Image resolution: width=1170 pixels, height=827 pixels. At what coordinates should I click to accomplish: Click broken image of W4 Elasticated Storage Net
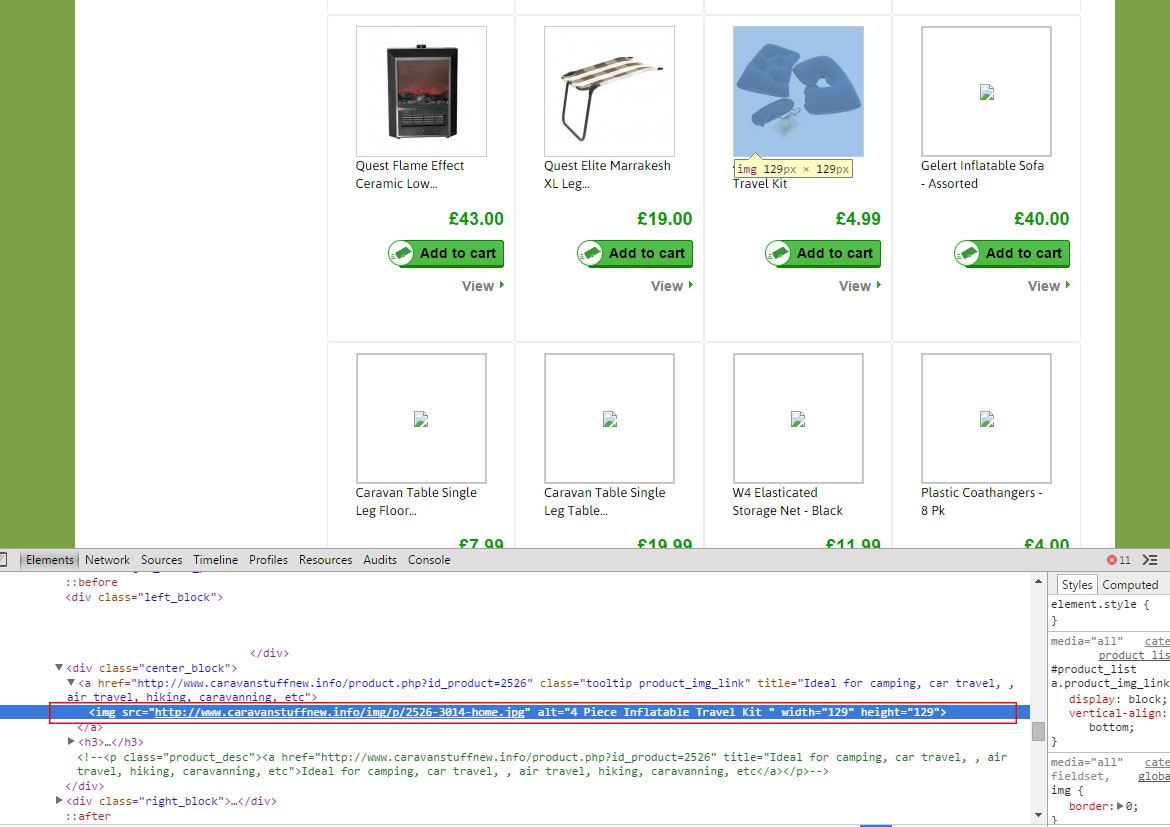point(798,419)
